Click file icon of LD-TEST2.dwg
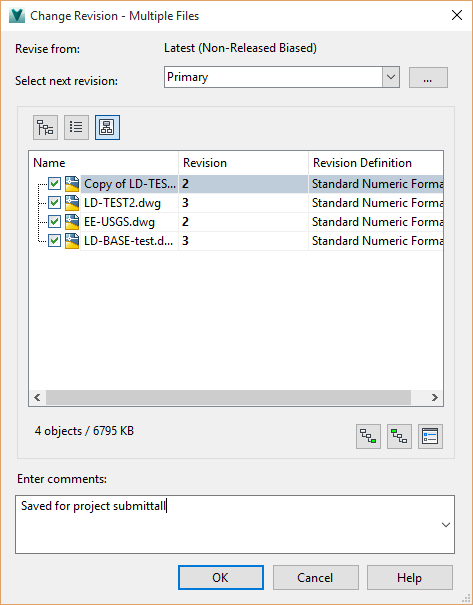 (x=72, y=203)
